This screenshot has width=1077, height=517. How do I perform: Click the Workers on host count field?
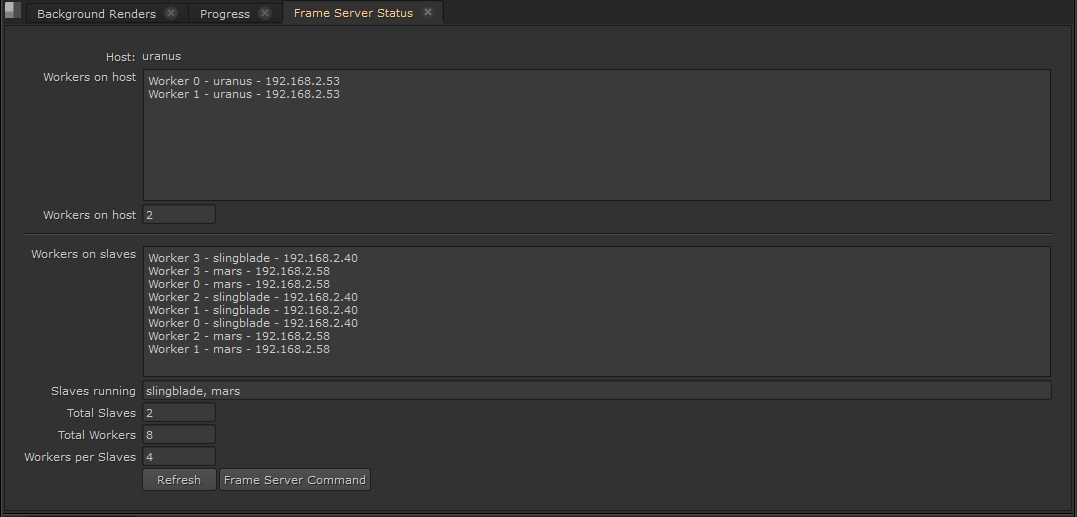[x=179, y=215]
